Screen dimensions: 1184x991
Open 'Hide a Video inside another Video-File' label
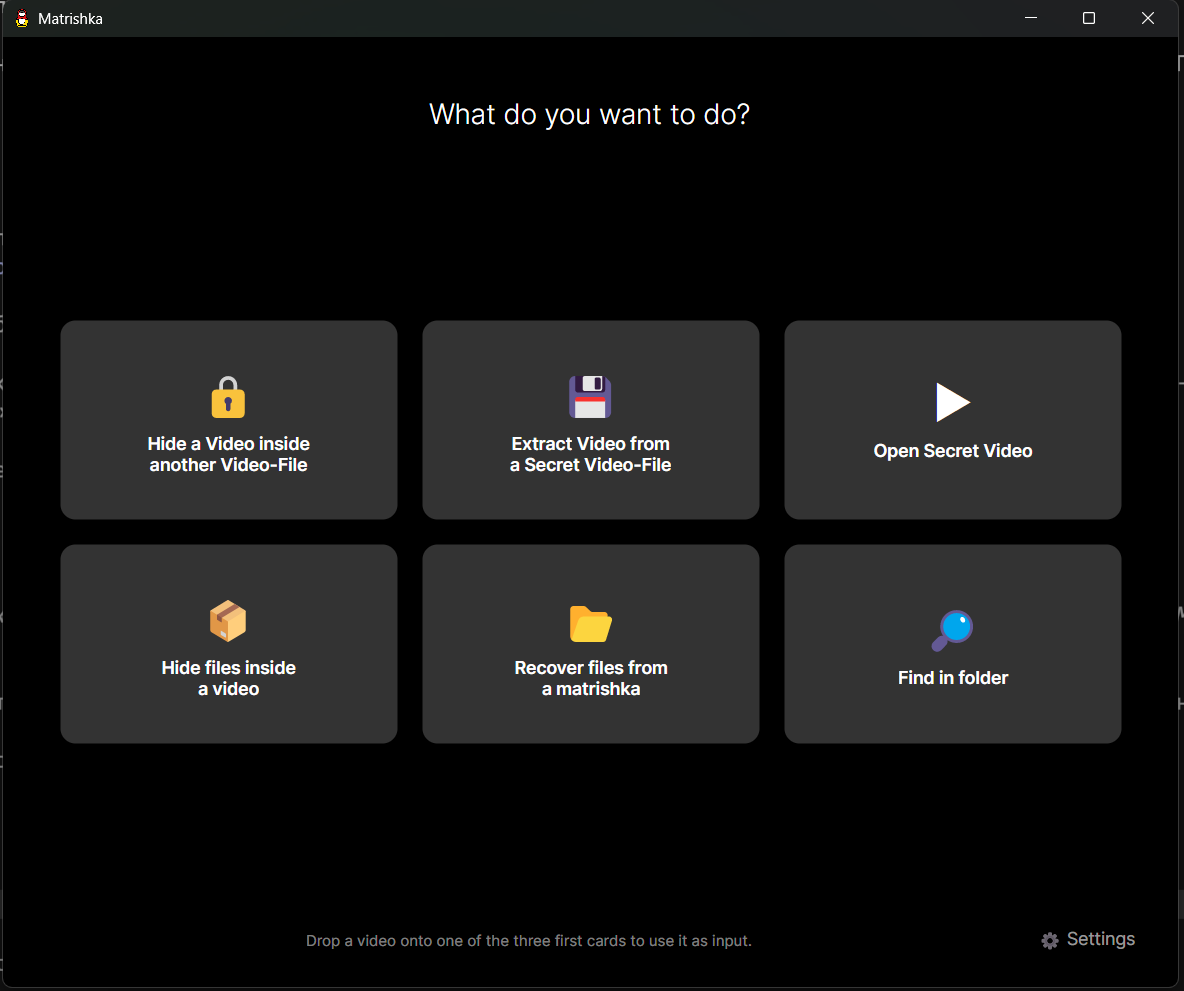pos(229,454)
